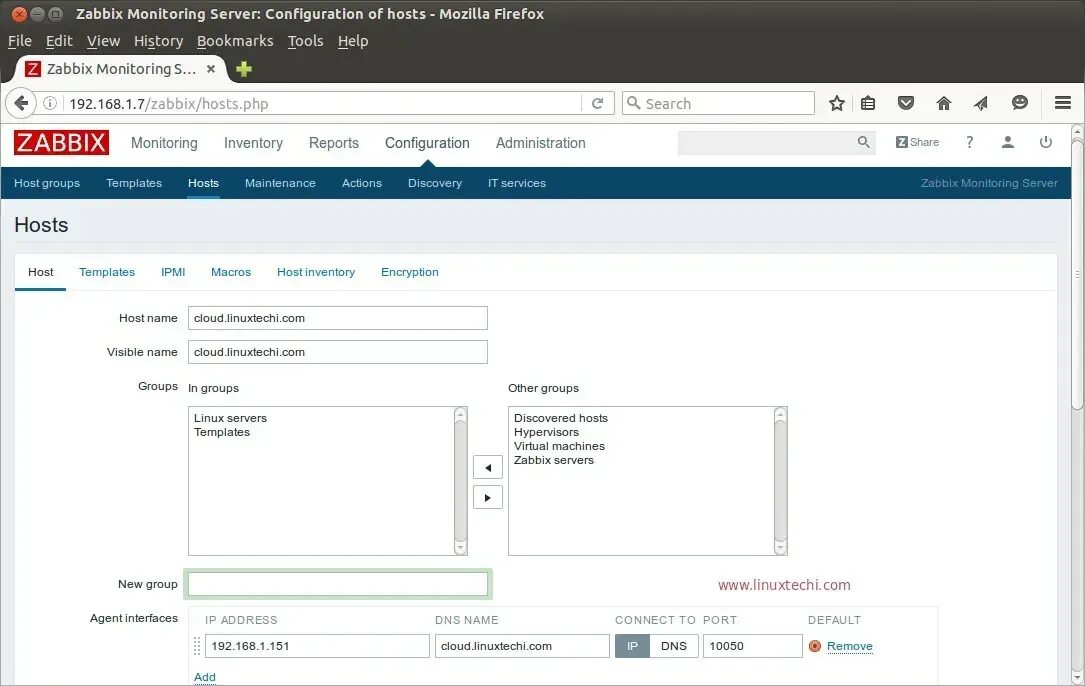Remove the agent interface
Image resolution: width=1085 pixels, height=686 pixels.
pos(850,646)
